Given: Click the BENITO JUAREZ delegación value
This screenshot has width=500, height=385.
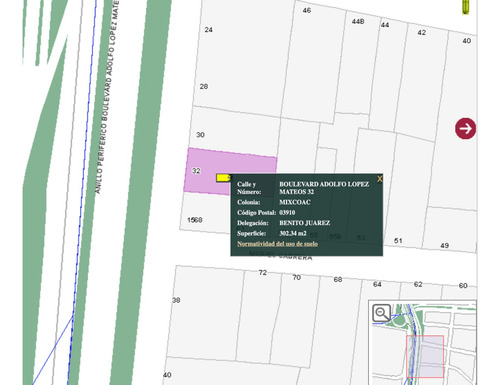Looking at the screenshot, I should [304, 223].
